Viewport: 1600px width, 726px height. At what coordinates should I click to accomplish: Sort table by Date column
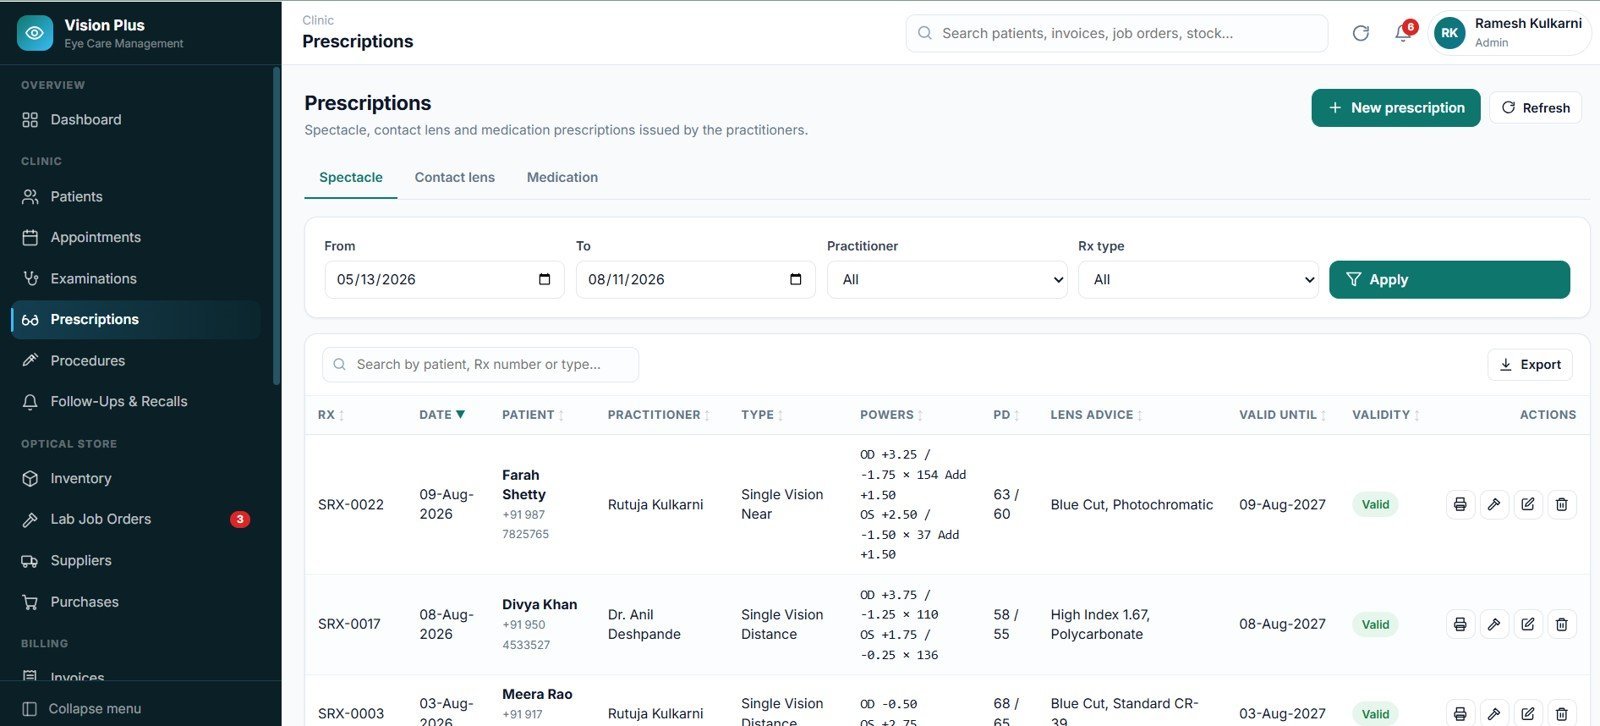click(x=442, y=415)
